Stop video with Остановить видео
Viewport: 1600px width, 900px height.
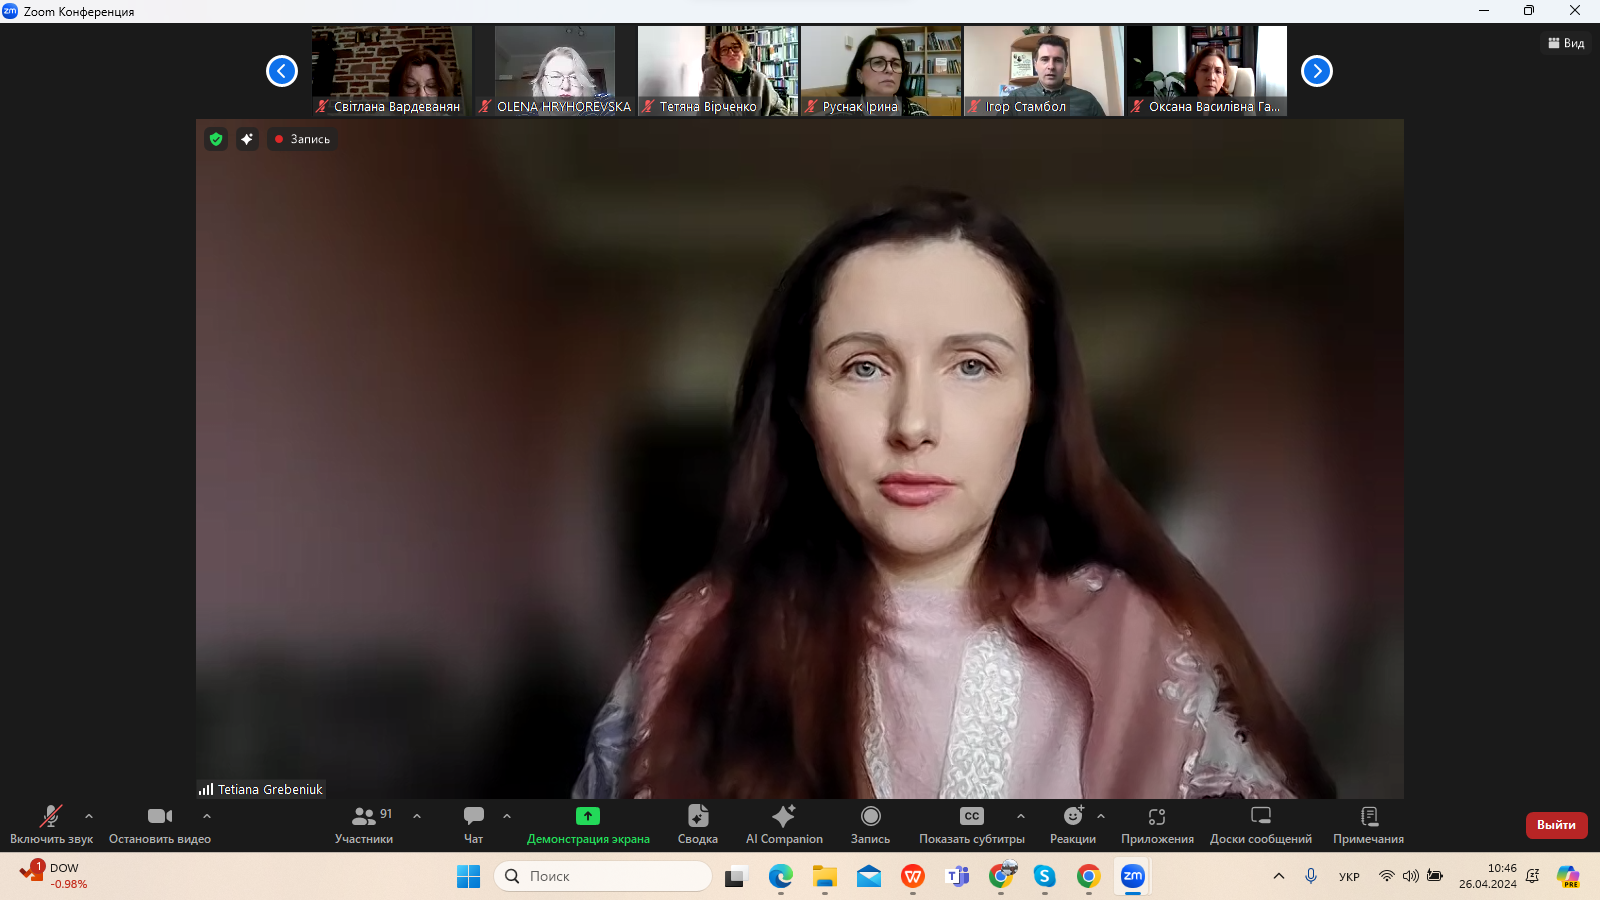[x=160, y=824]
